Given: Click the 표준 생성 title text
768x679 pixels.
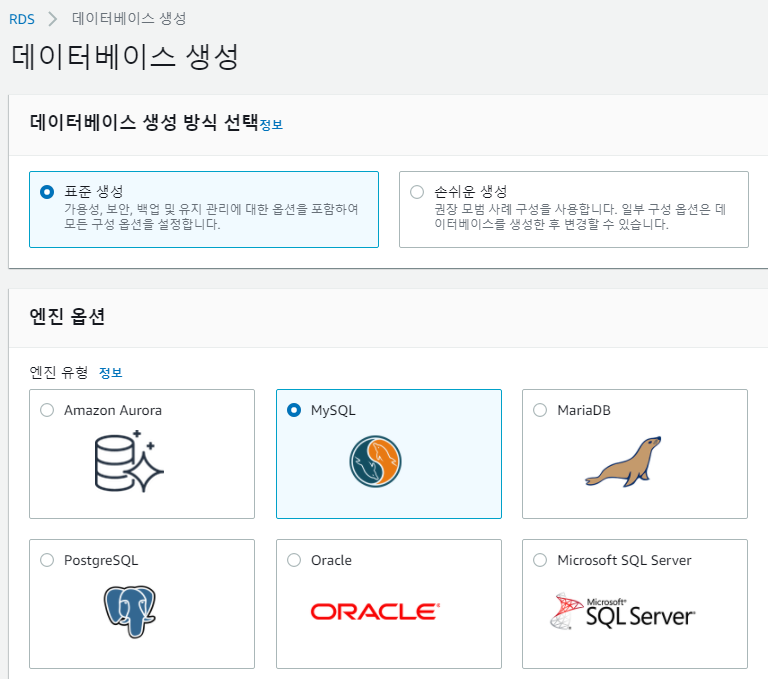Looking at the screenshot, I should pyautogui.click(x=94, y=192).
